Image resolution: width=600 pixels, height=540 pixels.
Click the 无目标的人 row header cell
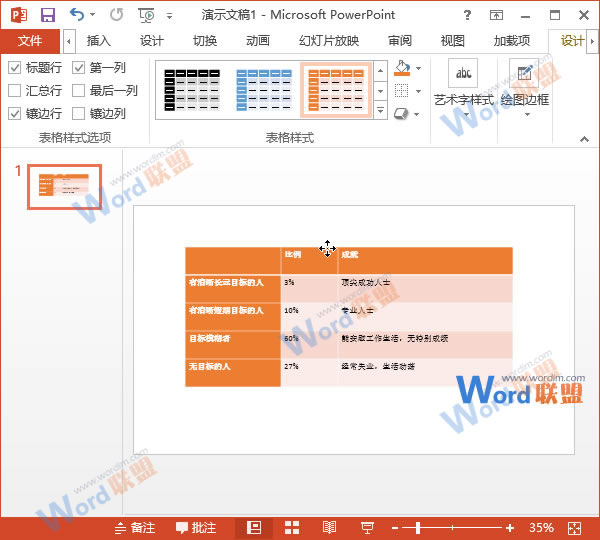(233, 373)
